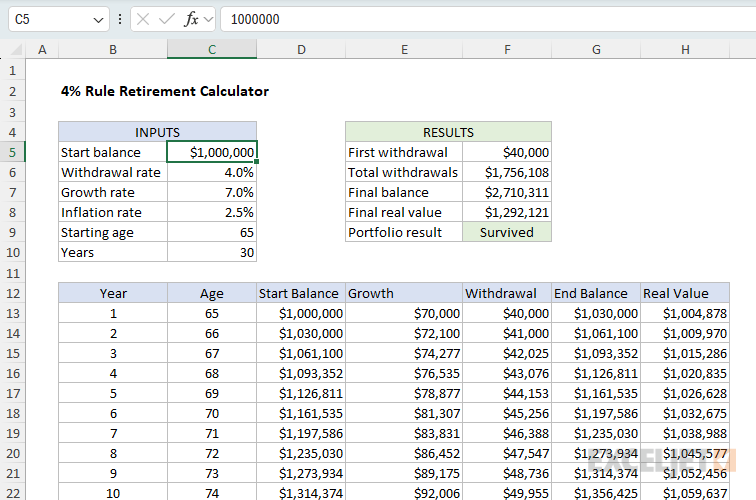
Task: Select growth cell $83,831 in year 7
Action: 404,433
